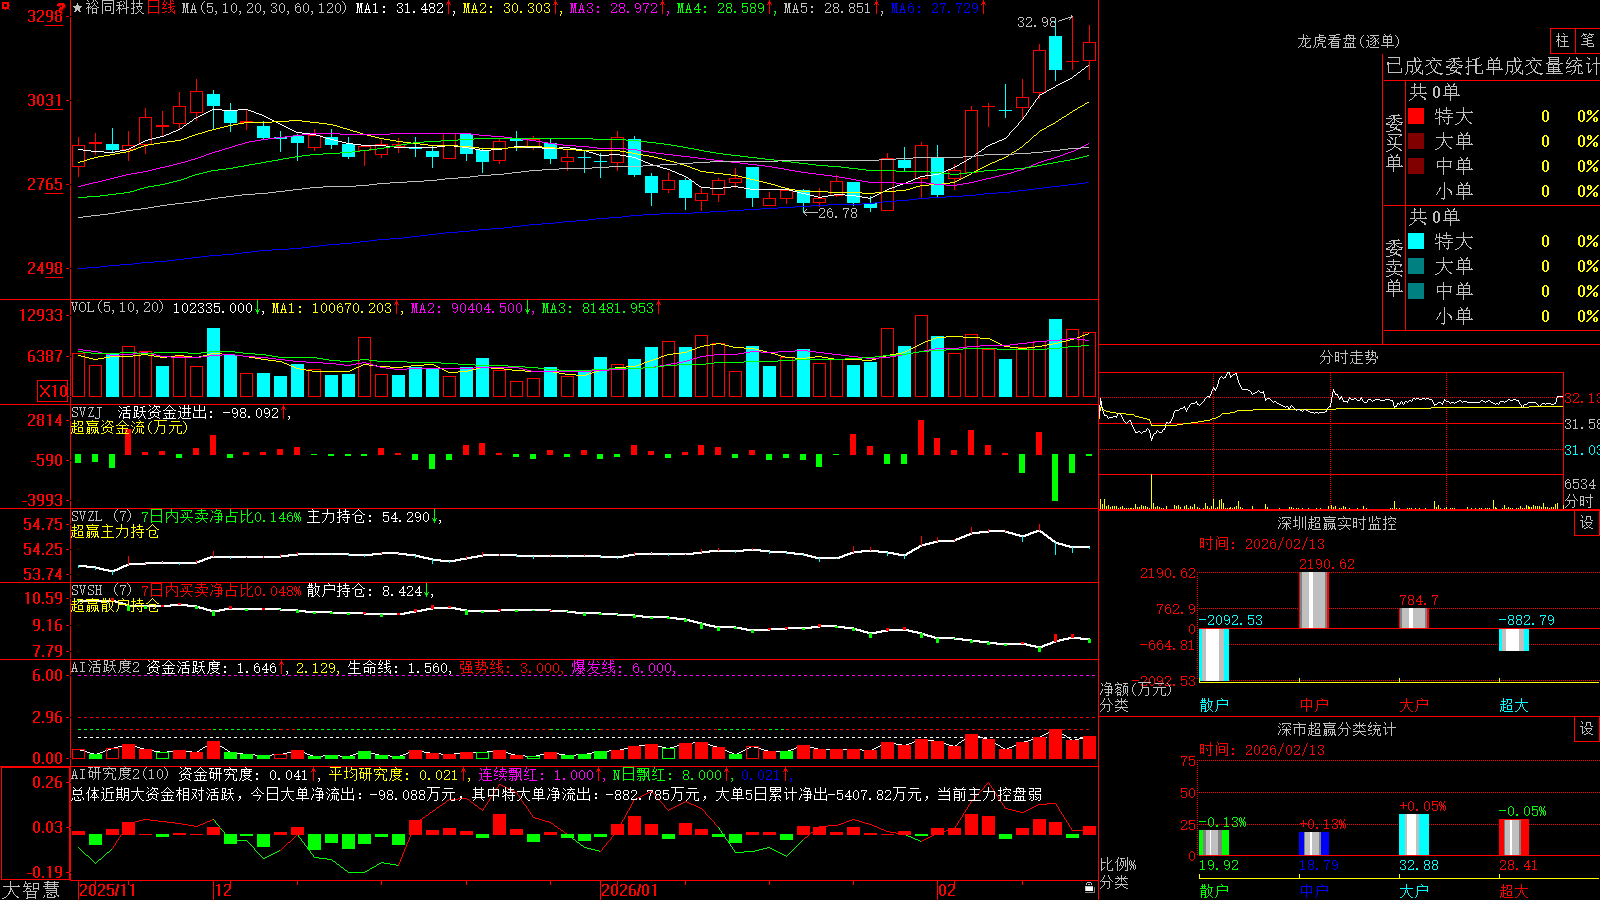Click the AI活跃度2 indicator label
1600x900 pixels.
click(x=106, y=667)
